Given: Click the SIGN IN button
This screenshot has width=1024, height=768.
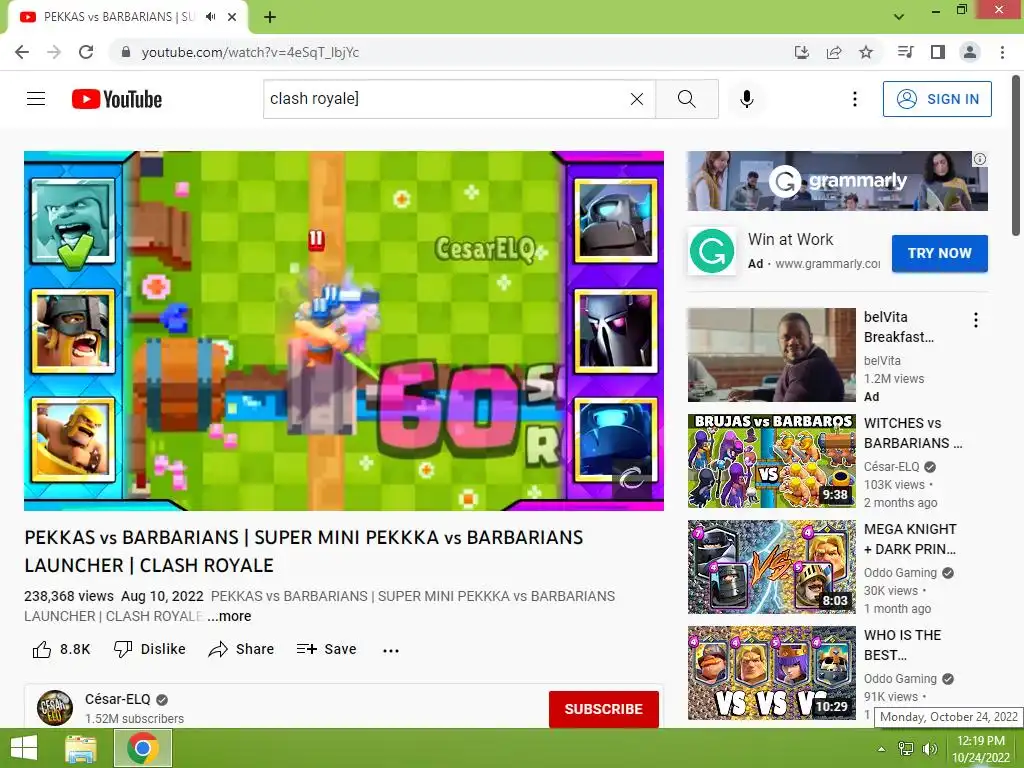Looking at the screenshot, I should pyautogui.click(x=937, y=99).
